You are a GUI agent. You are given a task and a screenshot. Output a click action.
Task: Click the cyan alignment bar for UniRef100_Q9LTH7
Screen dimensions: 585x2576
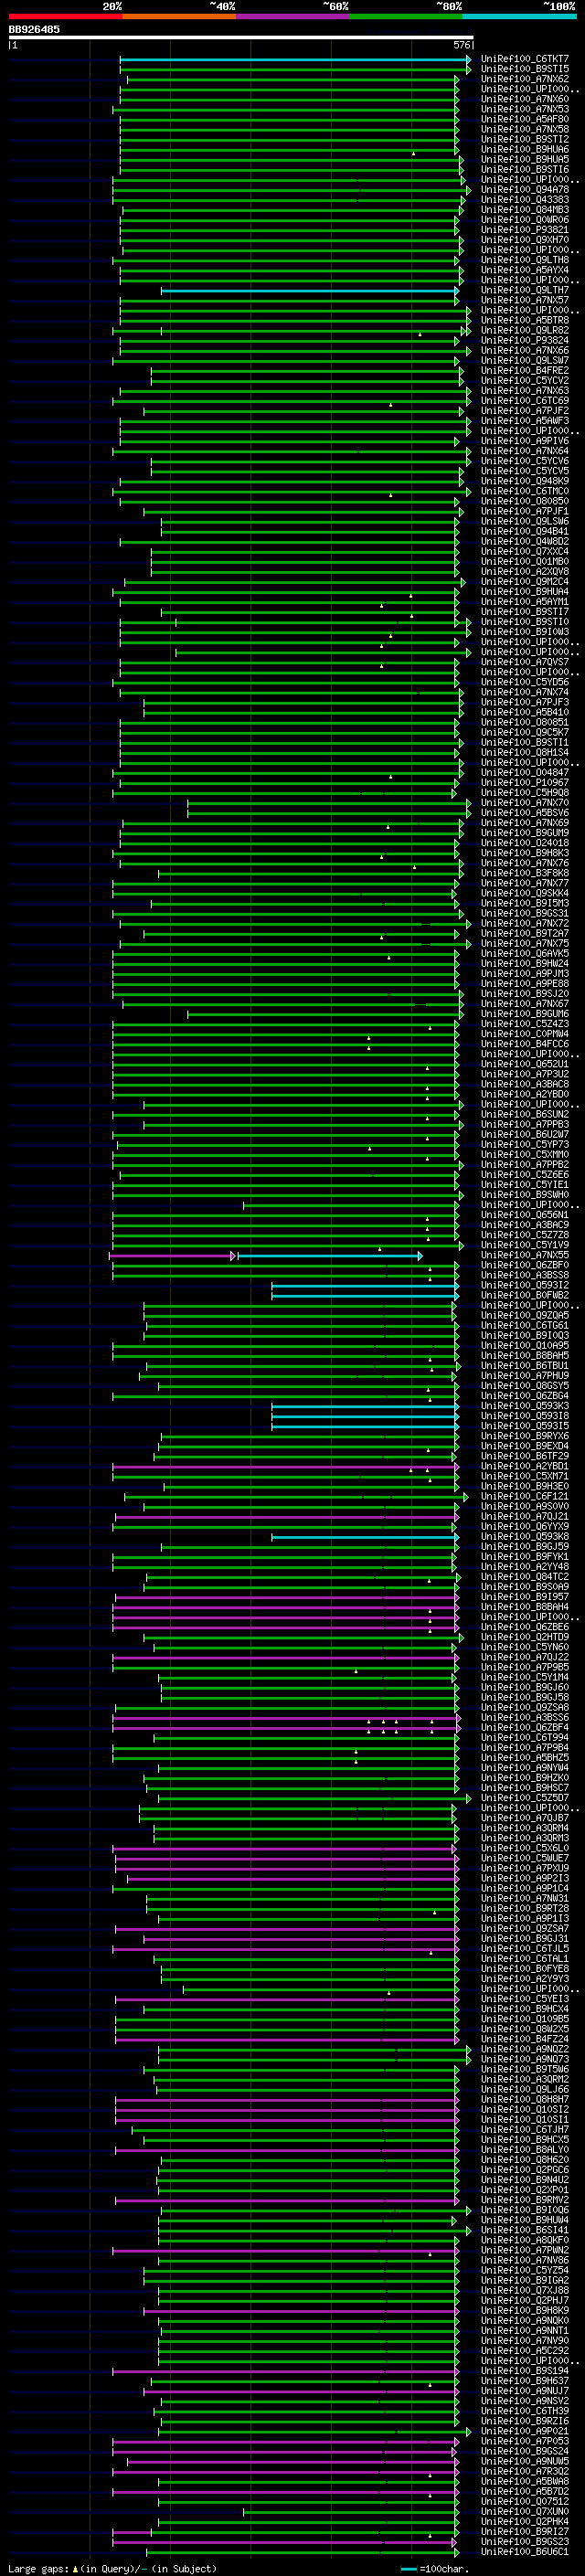[x=309, y=290]
